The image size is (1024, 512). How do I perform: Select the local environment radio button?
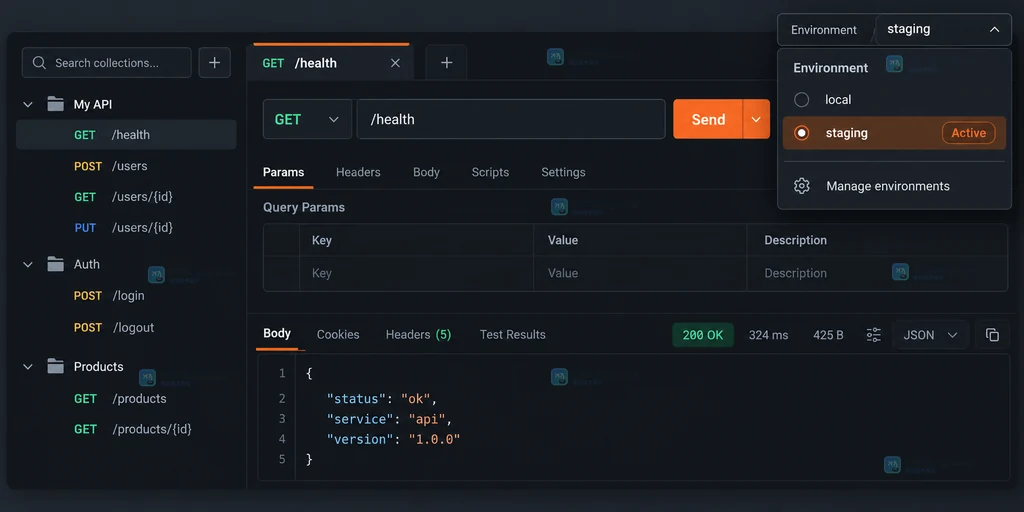click(801, 100)
